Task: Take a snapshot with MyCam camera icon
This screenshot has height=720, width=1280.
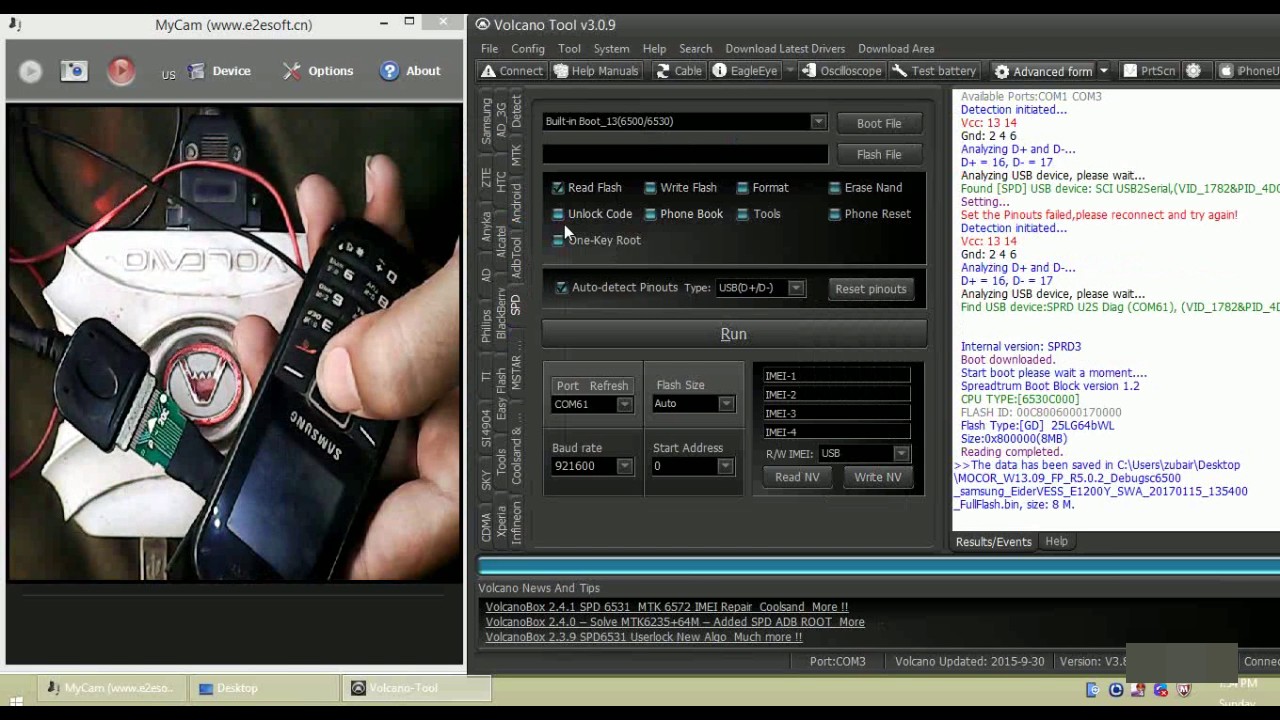Action: pos(74,71)
